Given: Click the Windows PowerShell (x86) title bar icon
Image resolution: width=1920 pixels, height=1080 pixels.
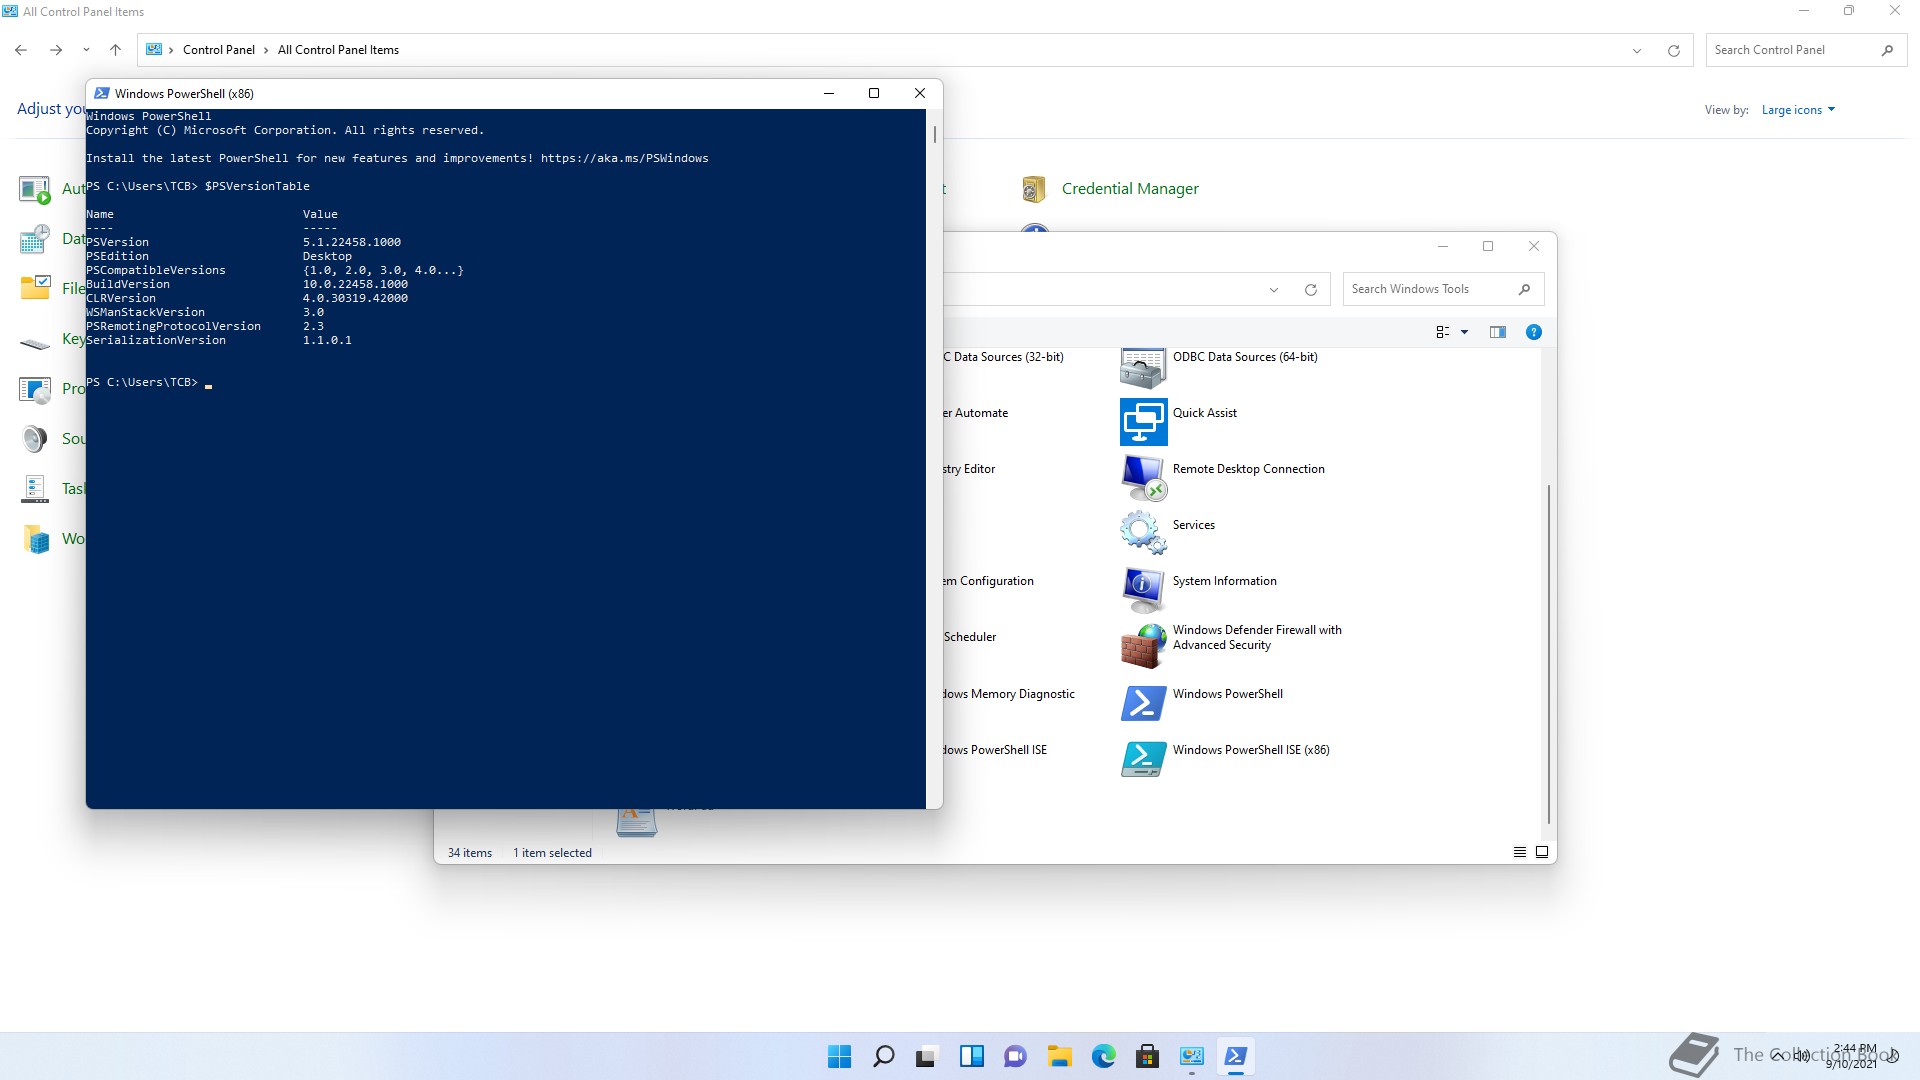Looking at the screenshot, I should 101,93.
